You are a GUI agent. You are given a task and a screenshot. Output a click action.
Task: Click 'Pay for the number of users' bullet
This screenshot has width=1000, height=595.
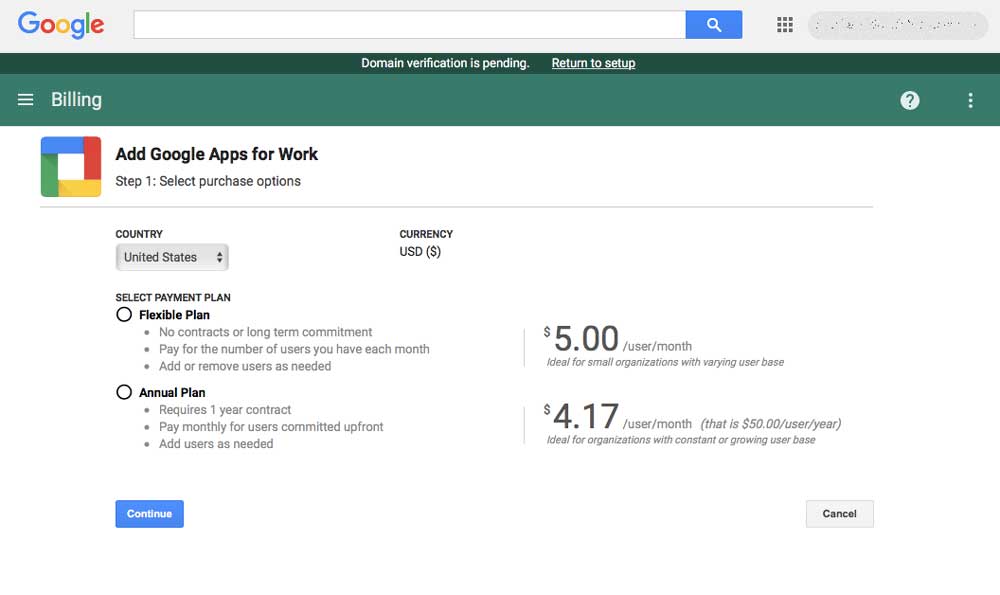294,349
